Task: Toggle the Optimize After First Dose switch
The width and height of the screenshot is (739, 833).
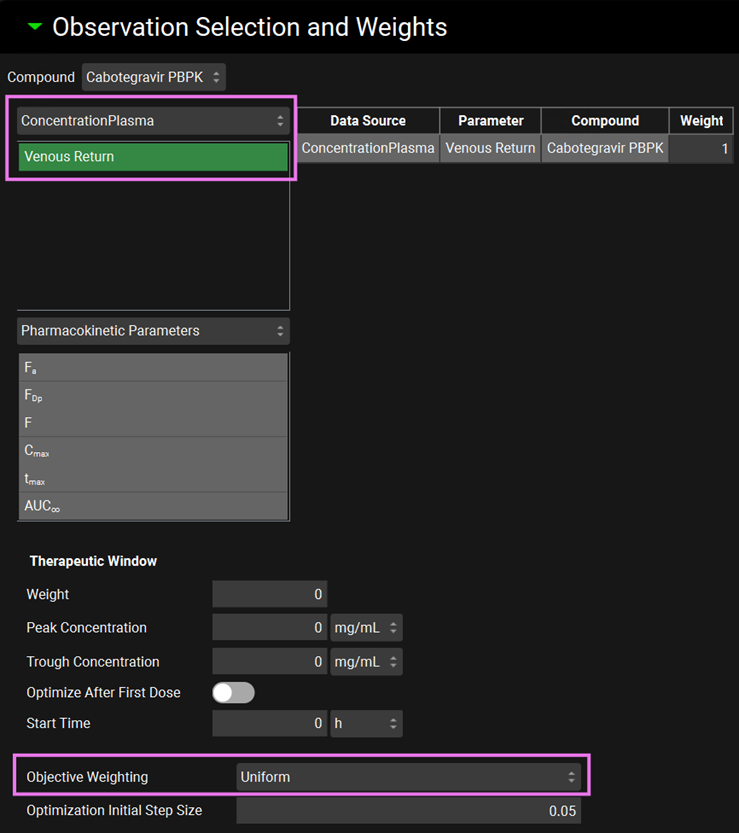Action: tap(233, 692)
